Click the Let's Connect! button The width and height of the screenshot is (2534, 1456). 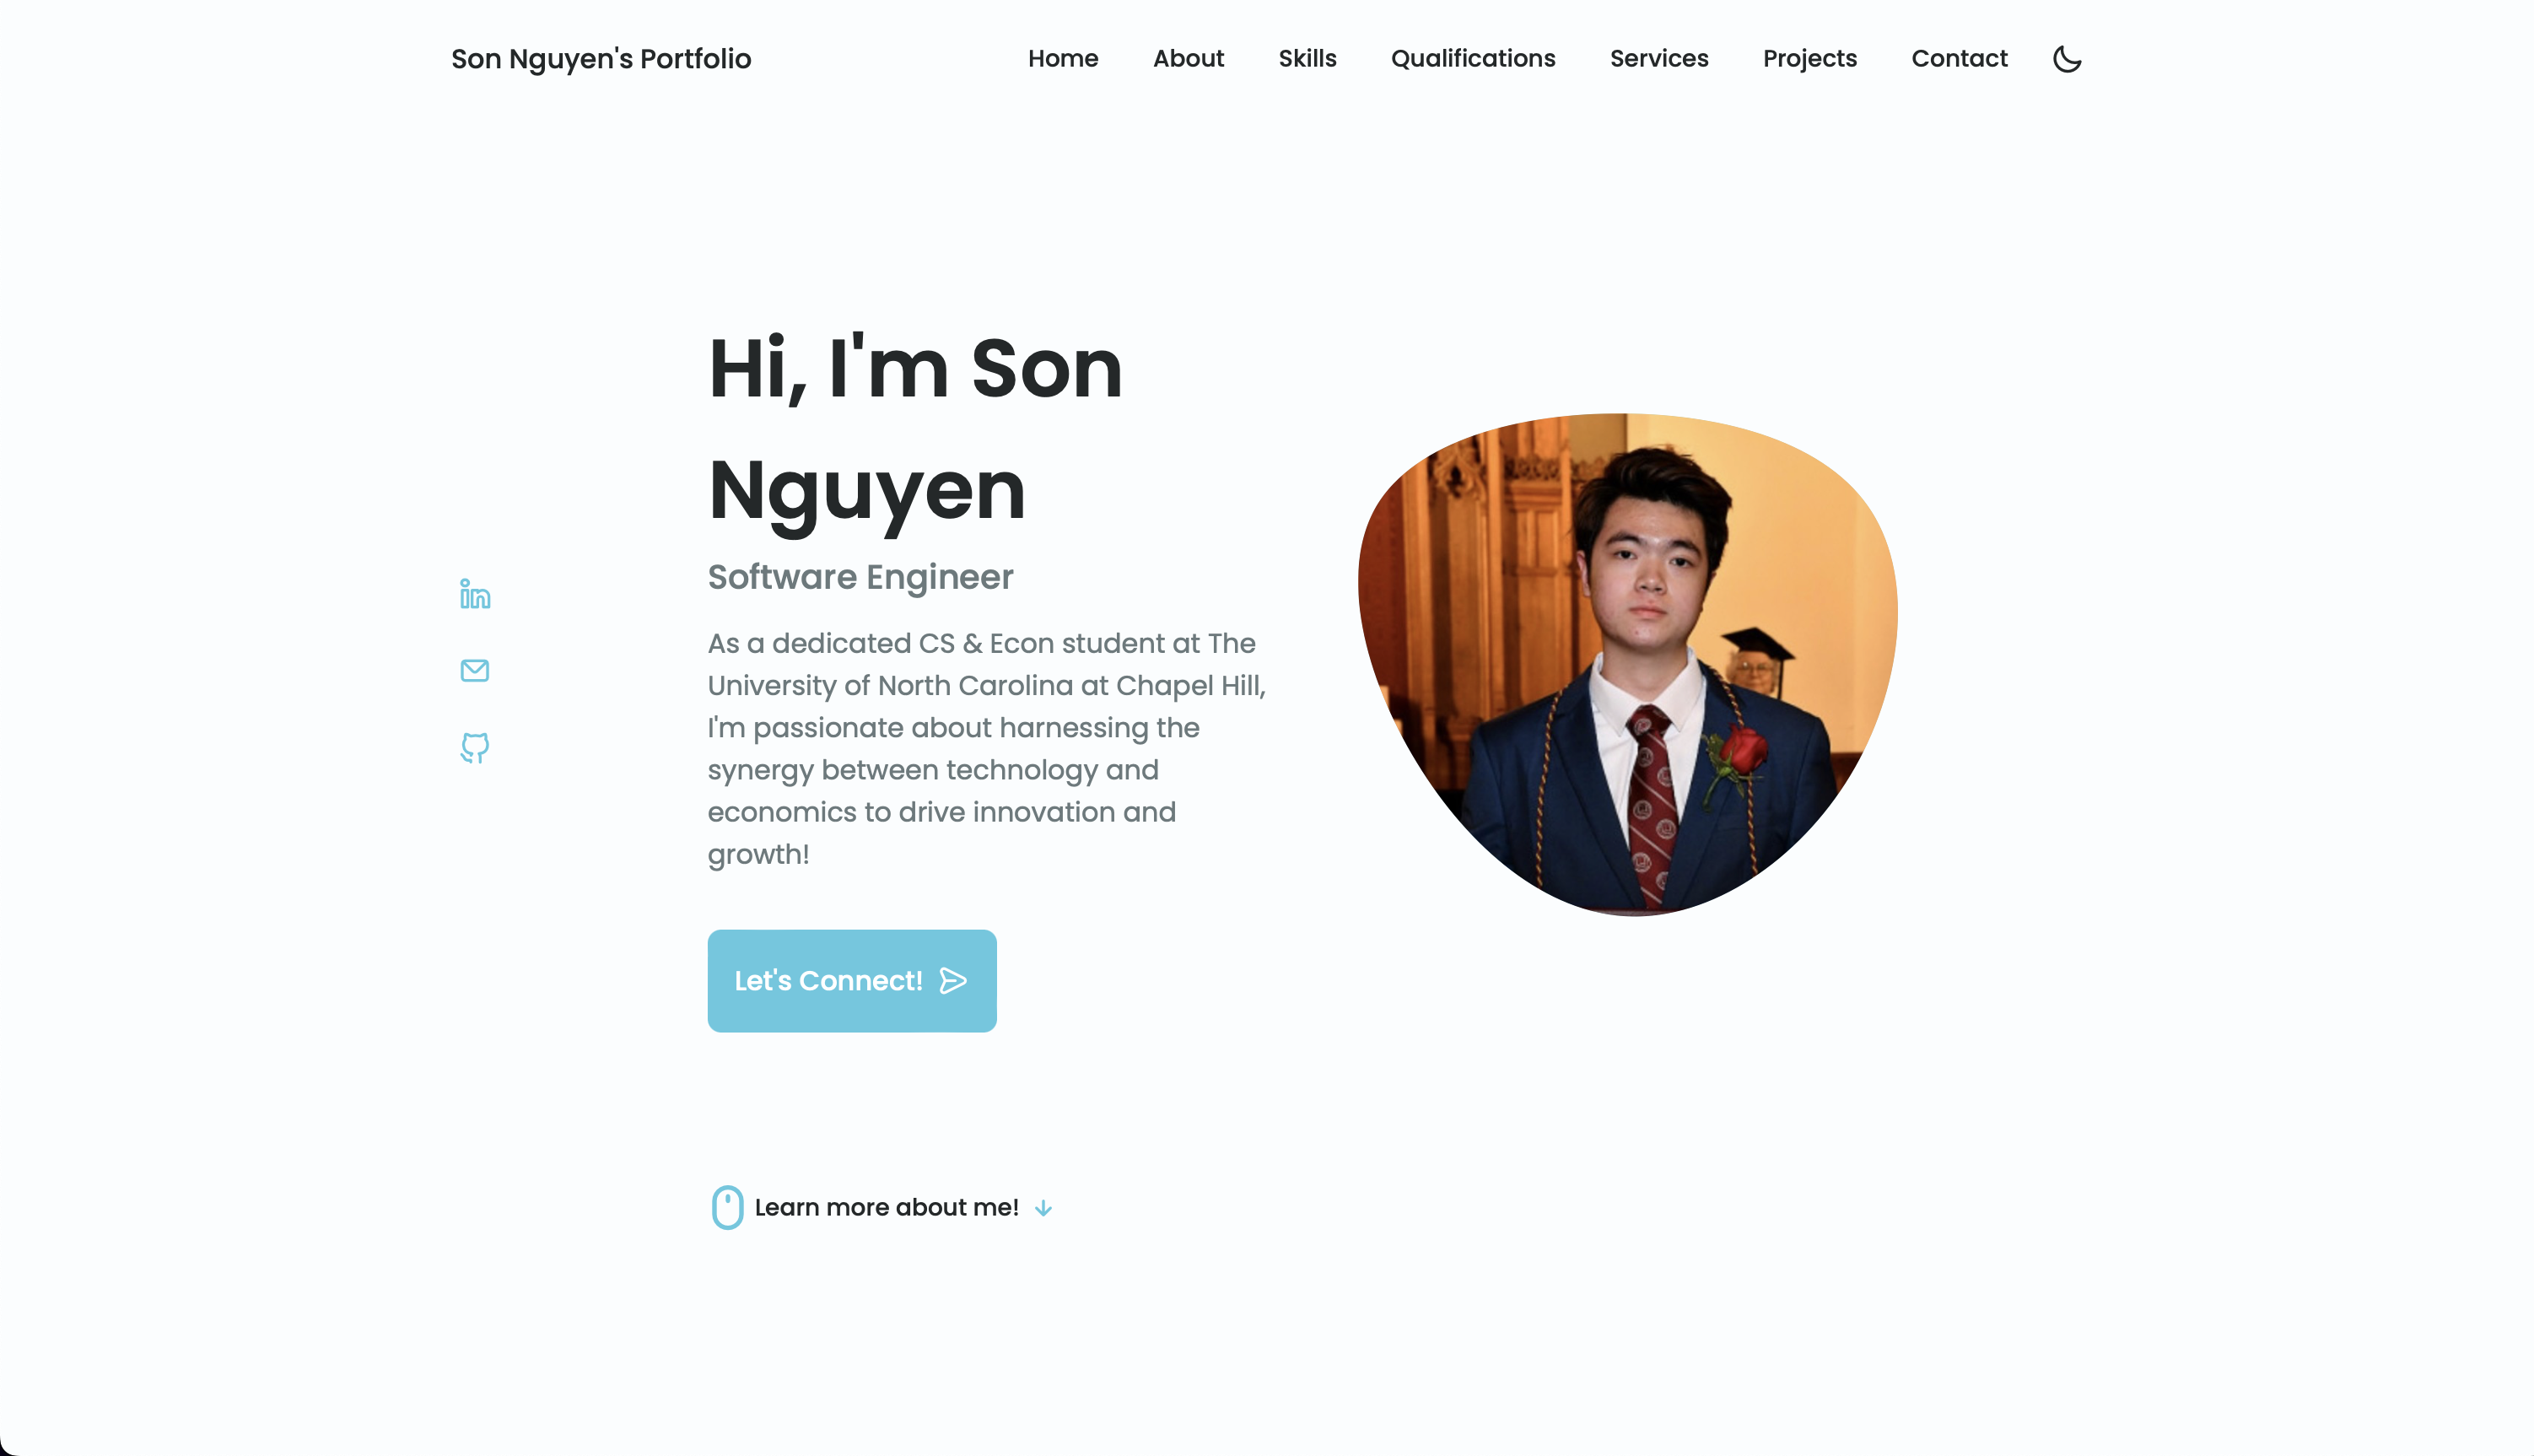tap(852, 981)
